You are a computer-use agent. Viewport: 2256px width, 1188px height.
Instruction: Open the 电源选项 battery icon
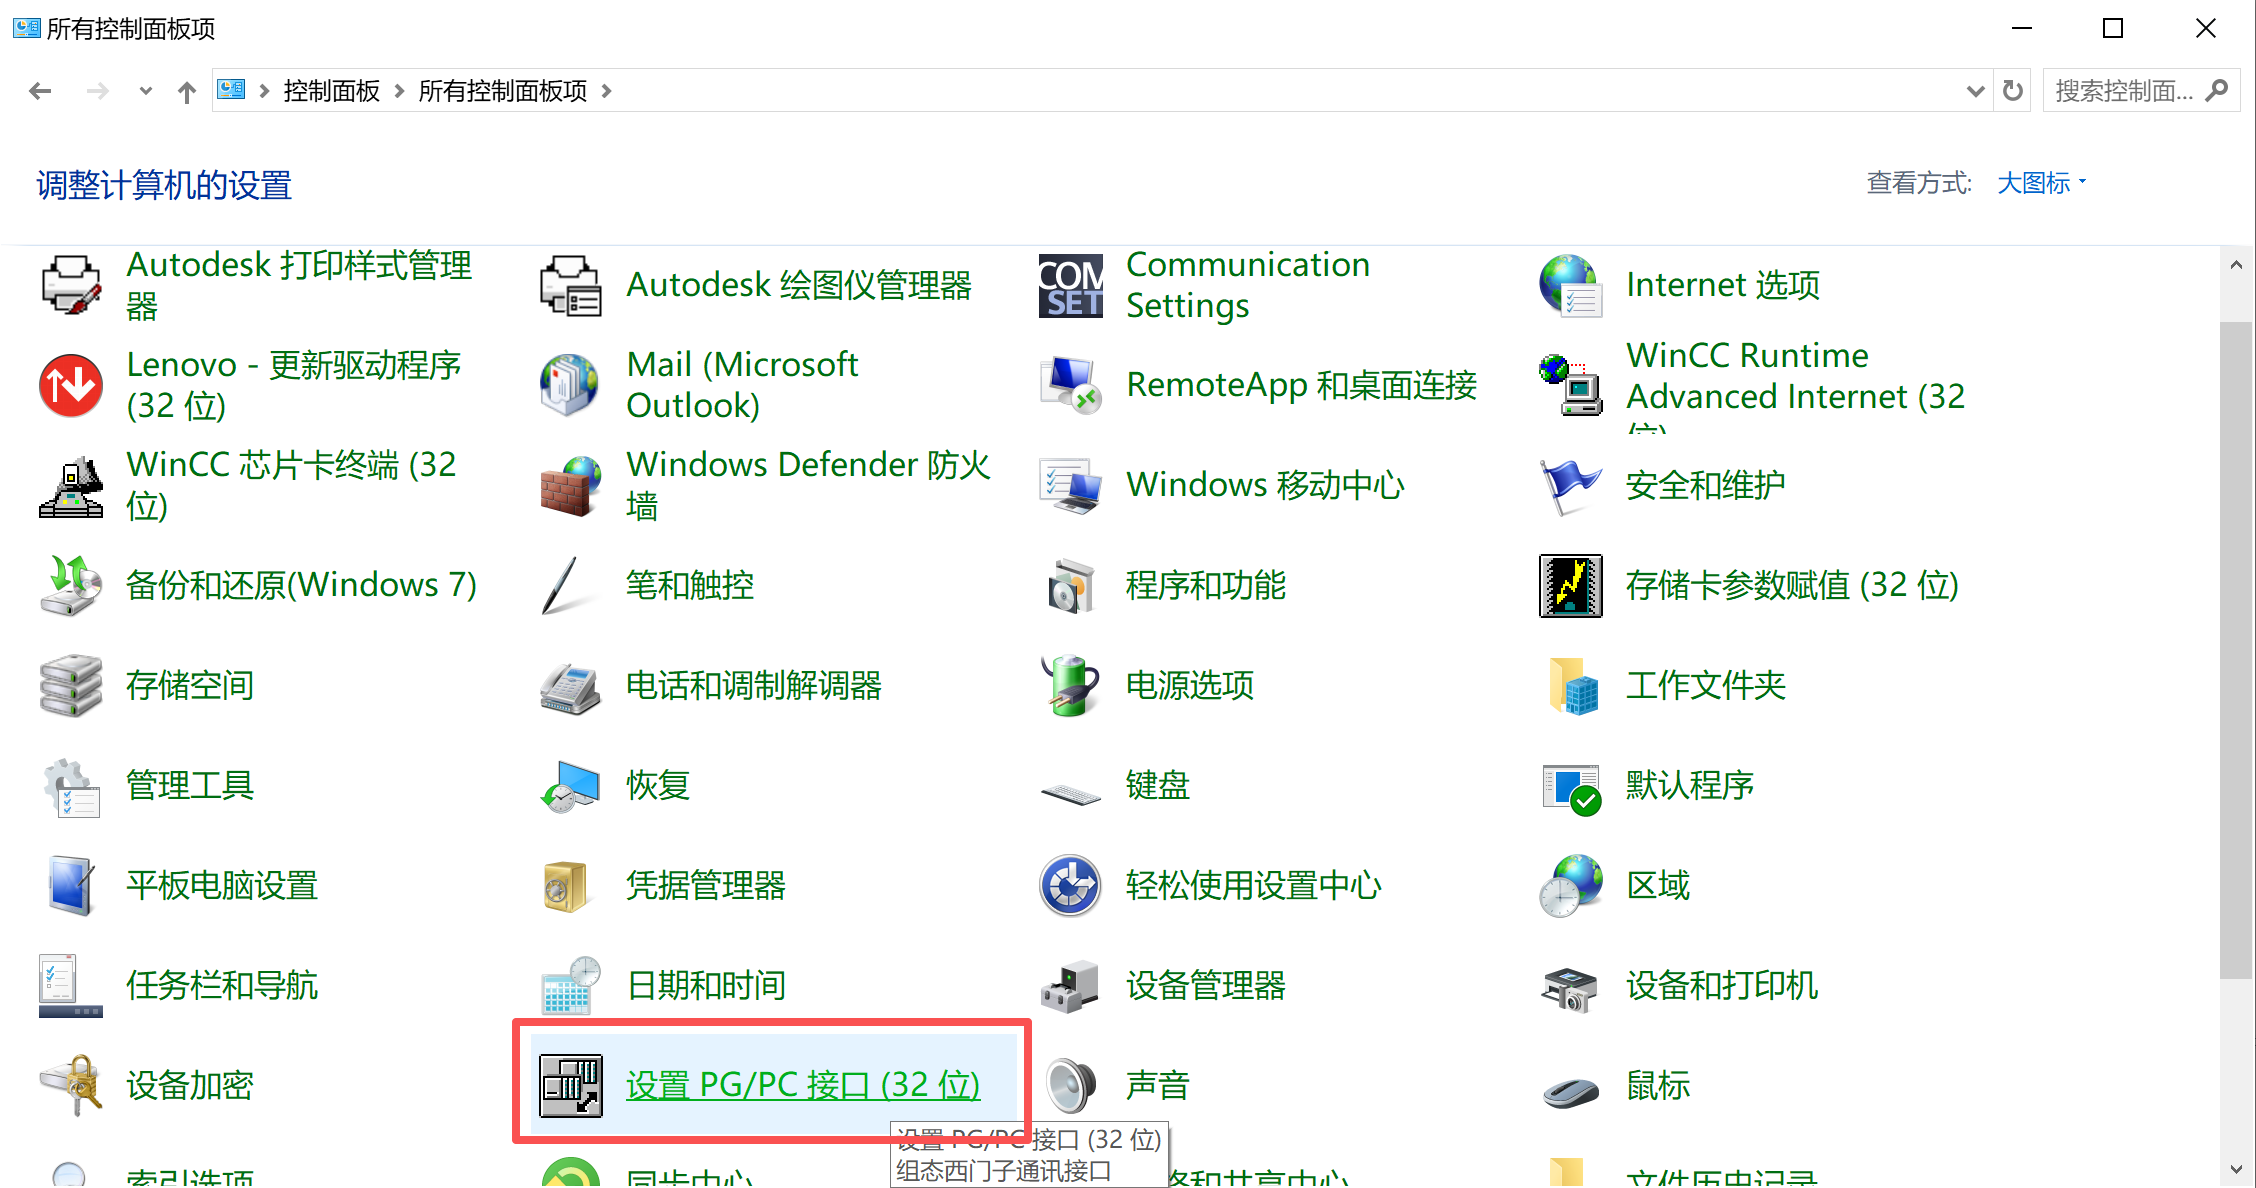click(1071, 685)
